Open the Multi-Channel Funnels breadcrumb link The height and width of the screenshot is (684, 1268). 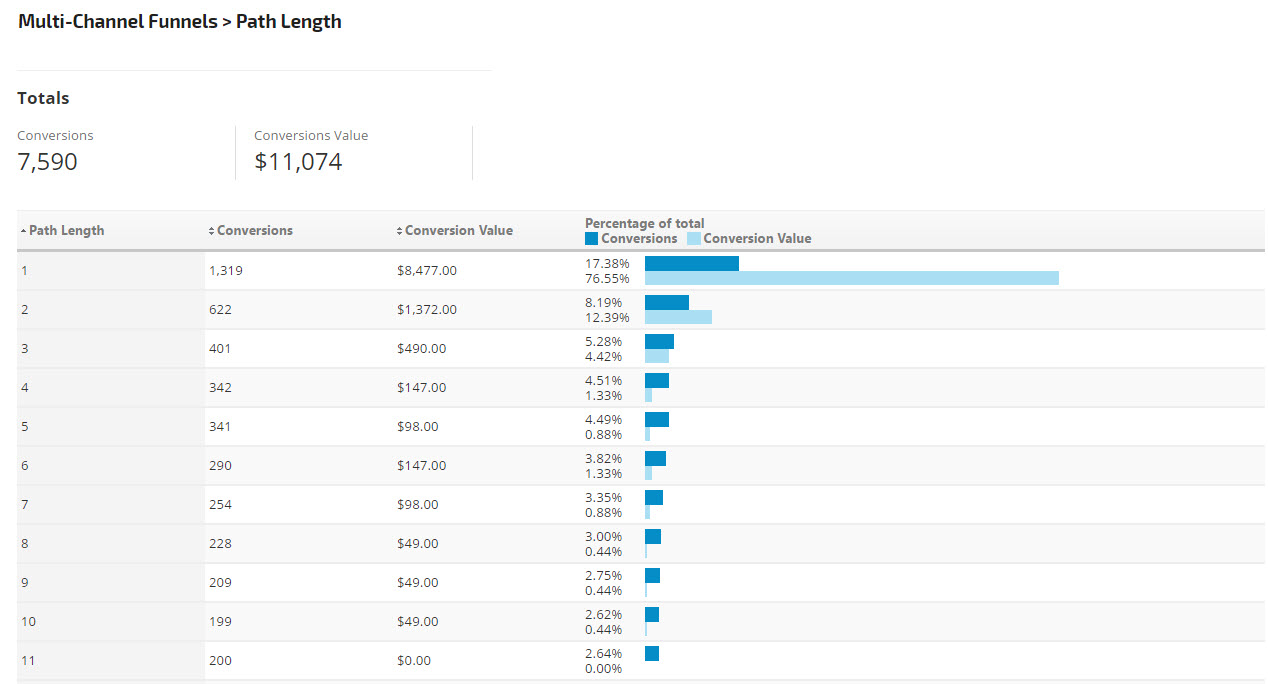point(117,22)
